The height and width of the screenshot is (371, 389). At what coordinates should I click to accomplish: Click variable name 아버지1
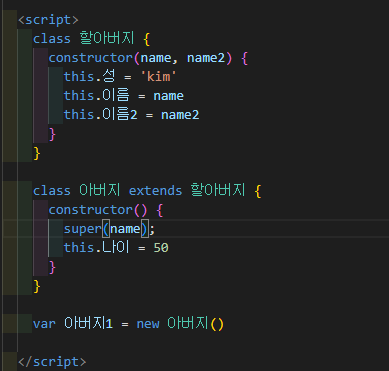[88, 324]
